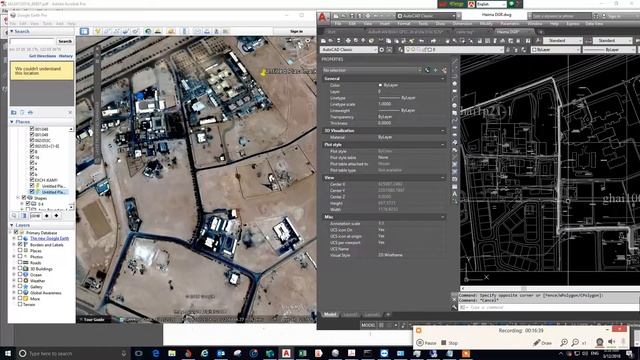640x360 pixels.
Task: Click the email icon in Google Earth toolbar
Action: click(197, 31)
